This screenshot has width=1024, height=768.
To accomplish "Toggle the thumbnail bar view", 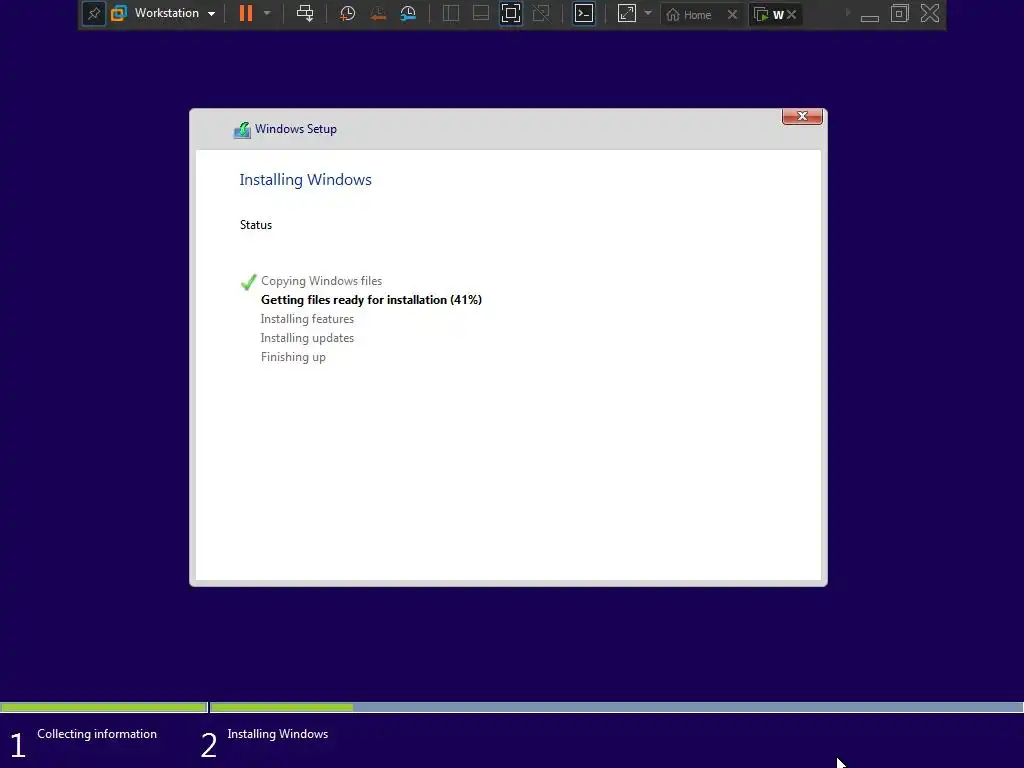I will (x=481, y=13).
